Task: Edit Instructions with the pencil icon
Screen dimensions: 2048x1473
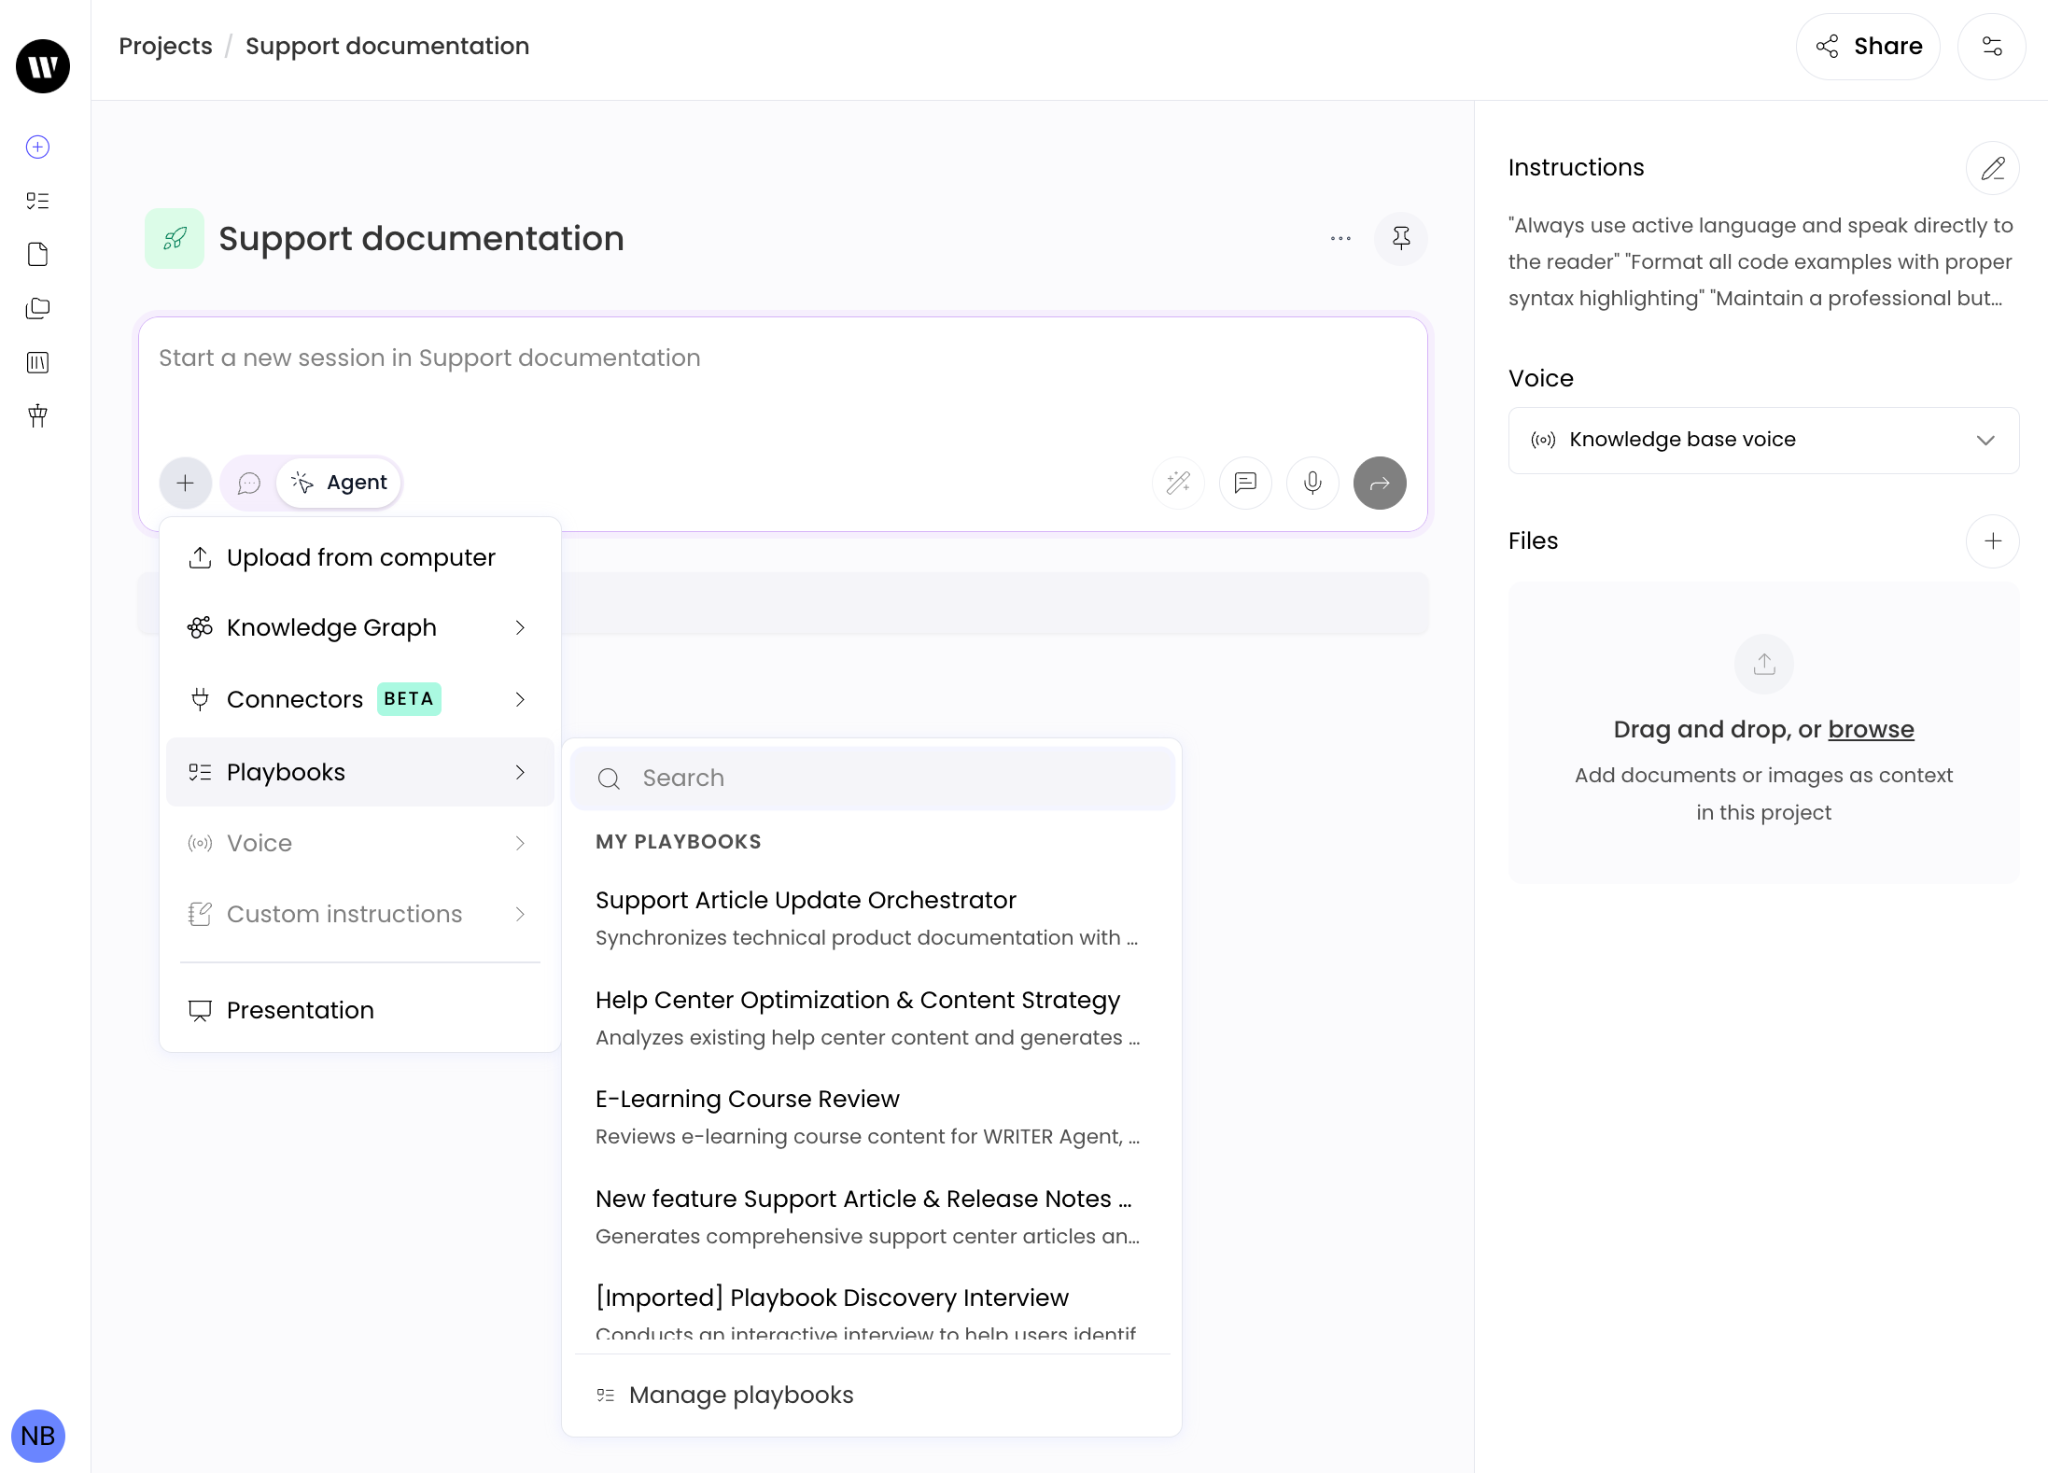Action: [1991, 168]
